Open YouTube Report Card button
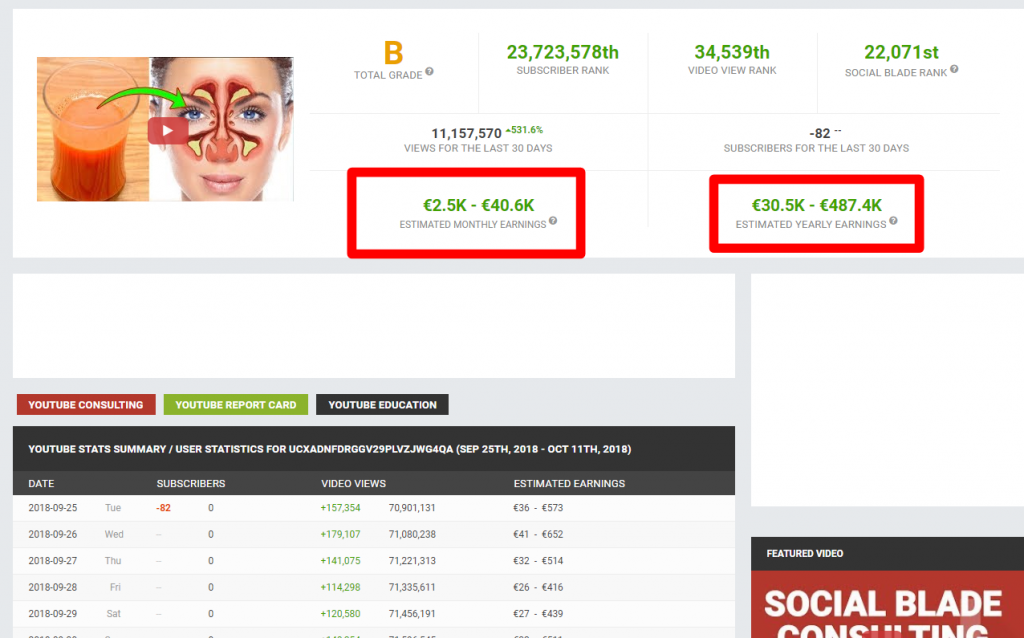 [236, 404]
